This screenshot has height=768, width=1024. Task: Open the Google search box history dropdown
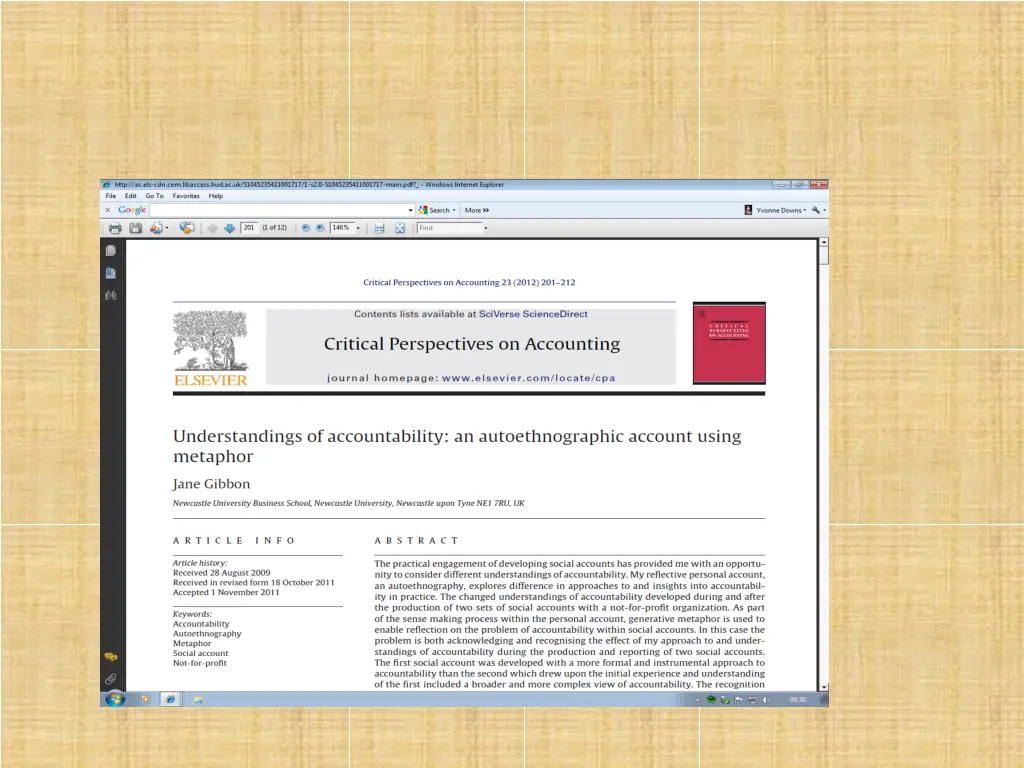tap(410, 210)
